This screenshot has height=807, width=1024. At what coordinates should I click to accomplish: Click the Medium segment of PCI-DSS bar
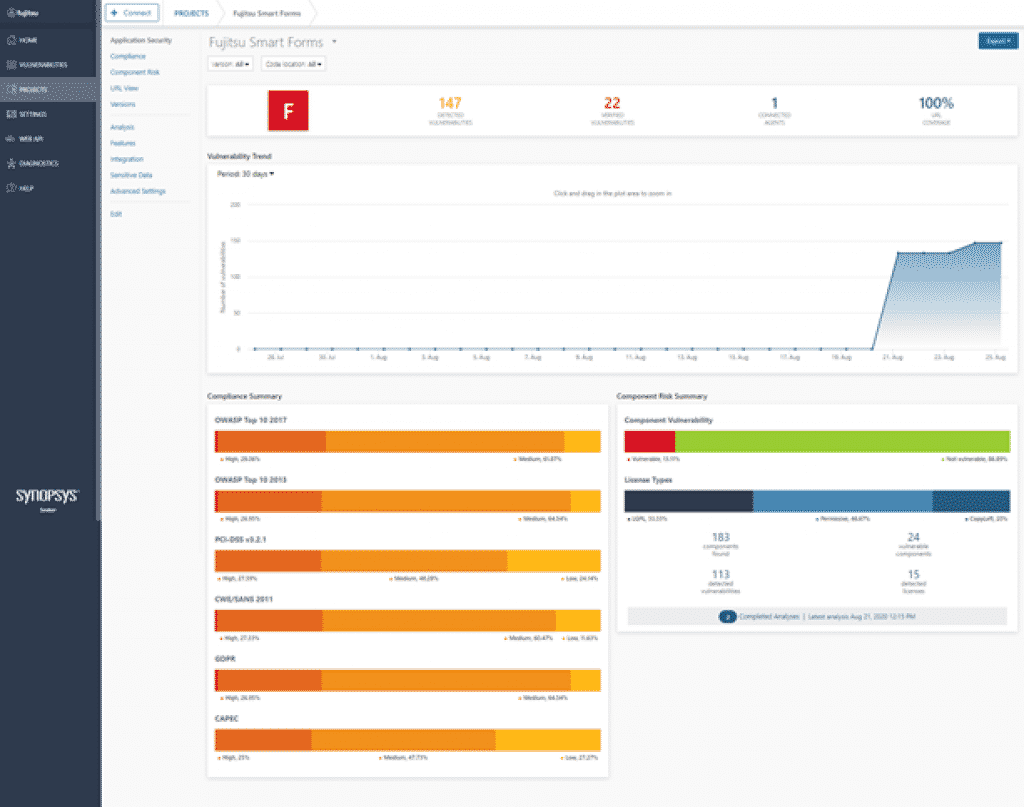[x=414, y=561]
